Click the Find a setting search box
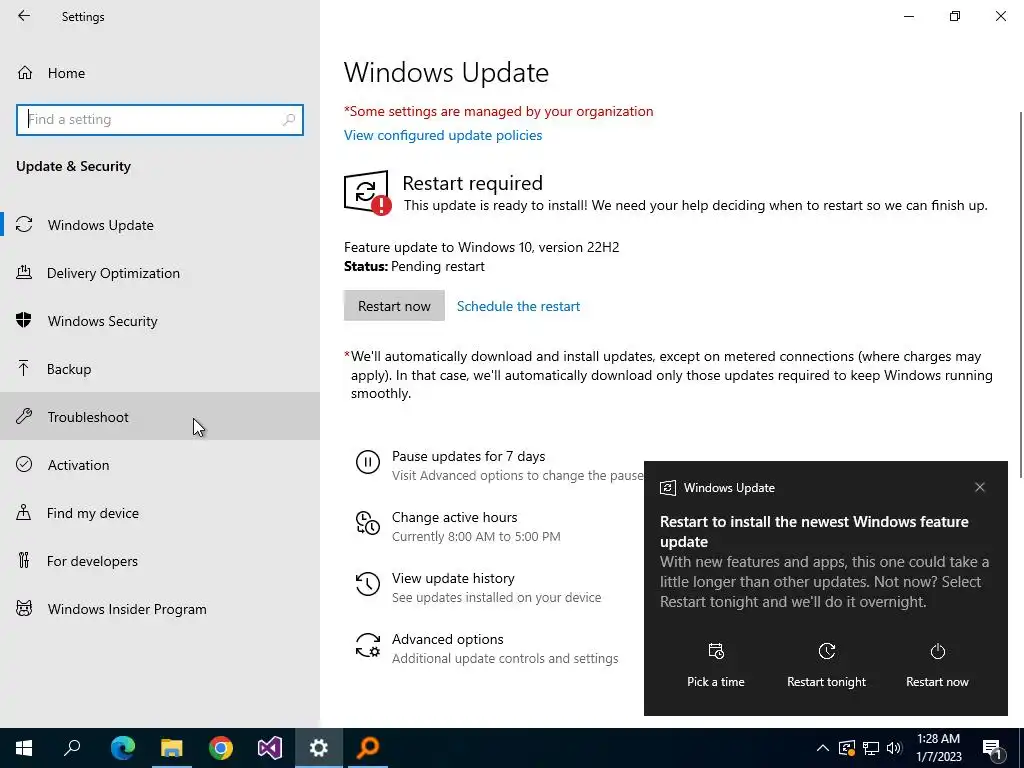 click(159, 120)
